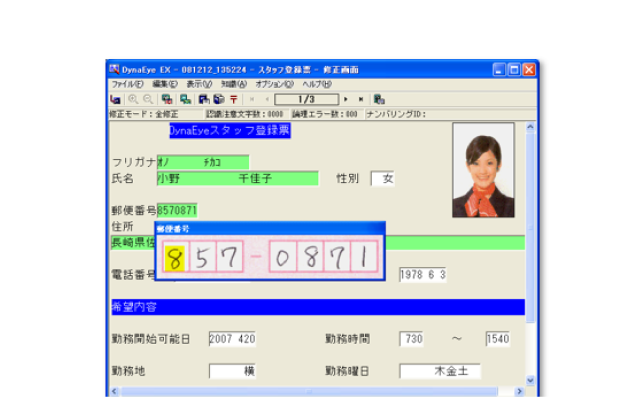Click vertical scrollbar up arrow

pyautogui.click(x=530, y=127)
